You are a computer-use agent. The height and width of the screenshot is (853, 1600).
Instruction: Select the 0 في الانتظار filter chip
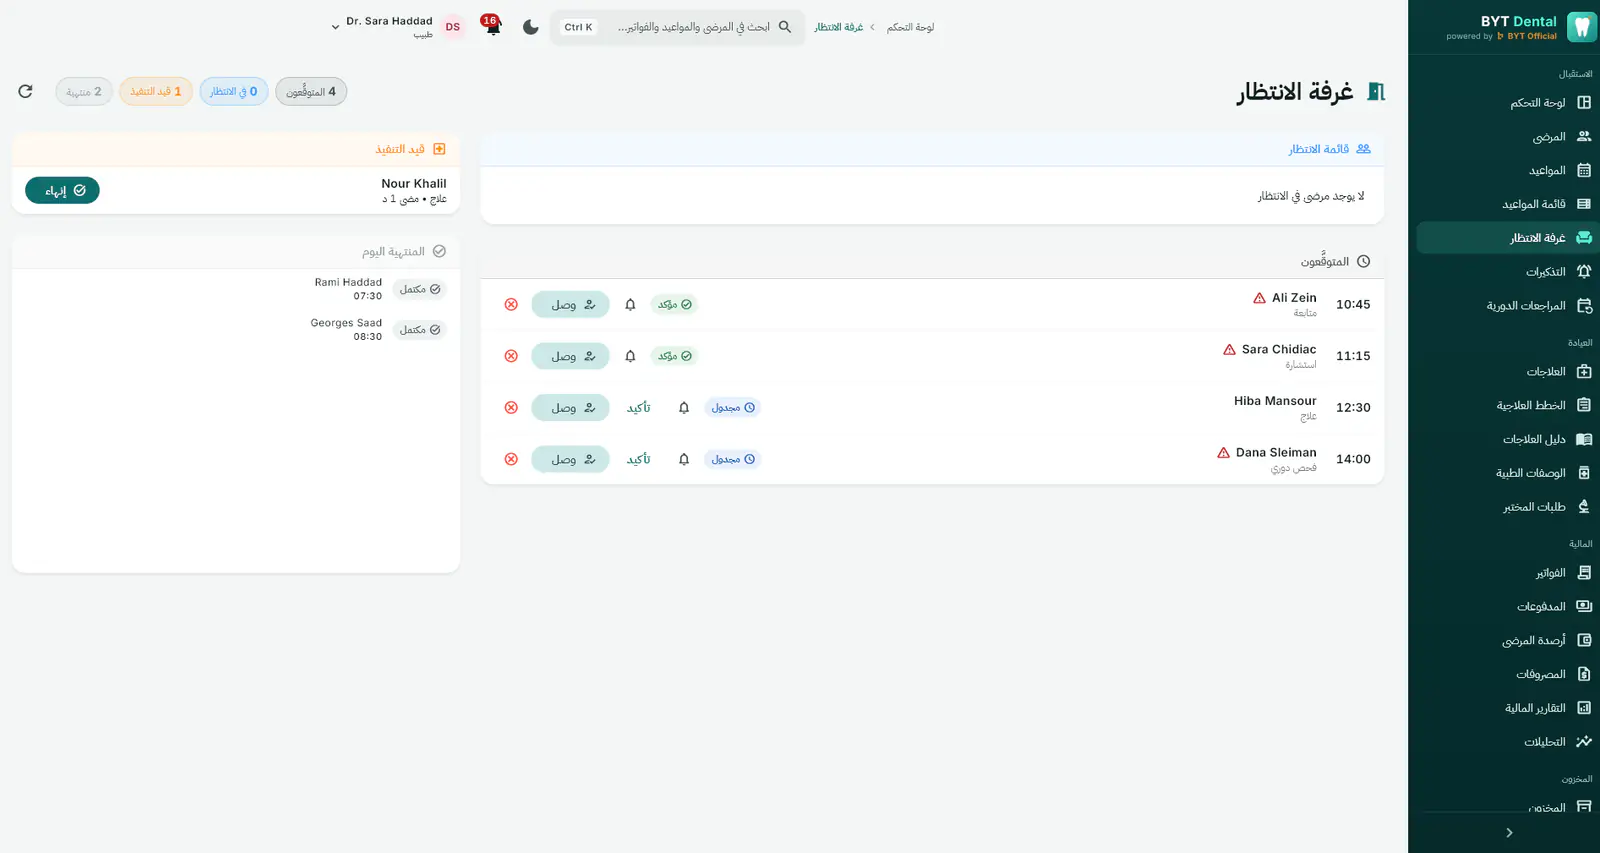point(234,91)
